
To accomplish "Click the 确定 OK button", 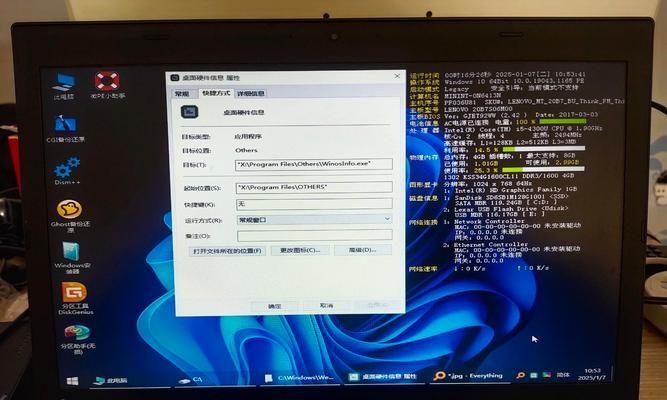I will pyautogui.click(x=275, y=306).
